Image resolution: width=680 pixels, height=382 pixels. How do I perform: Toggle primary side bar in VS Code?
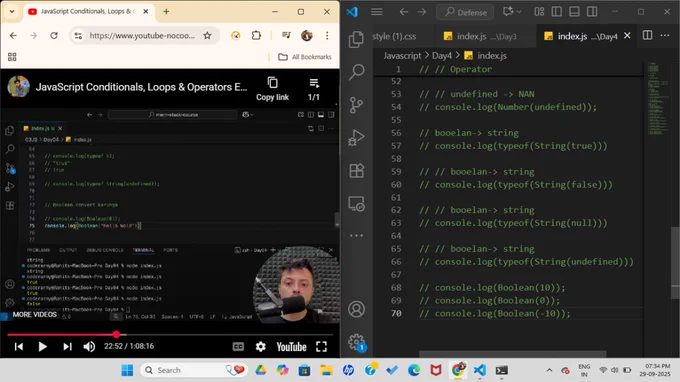click(x=557, y=12)
